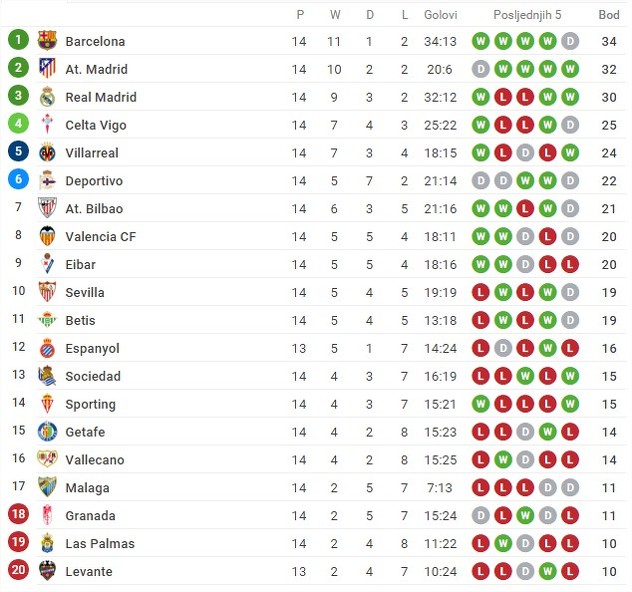Click the Sevilla club crest
The width and height of the screenshot is (632, 592).
[47, 292]
